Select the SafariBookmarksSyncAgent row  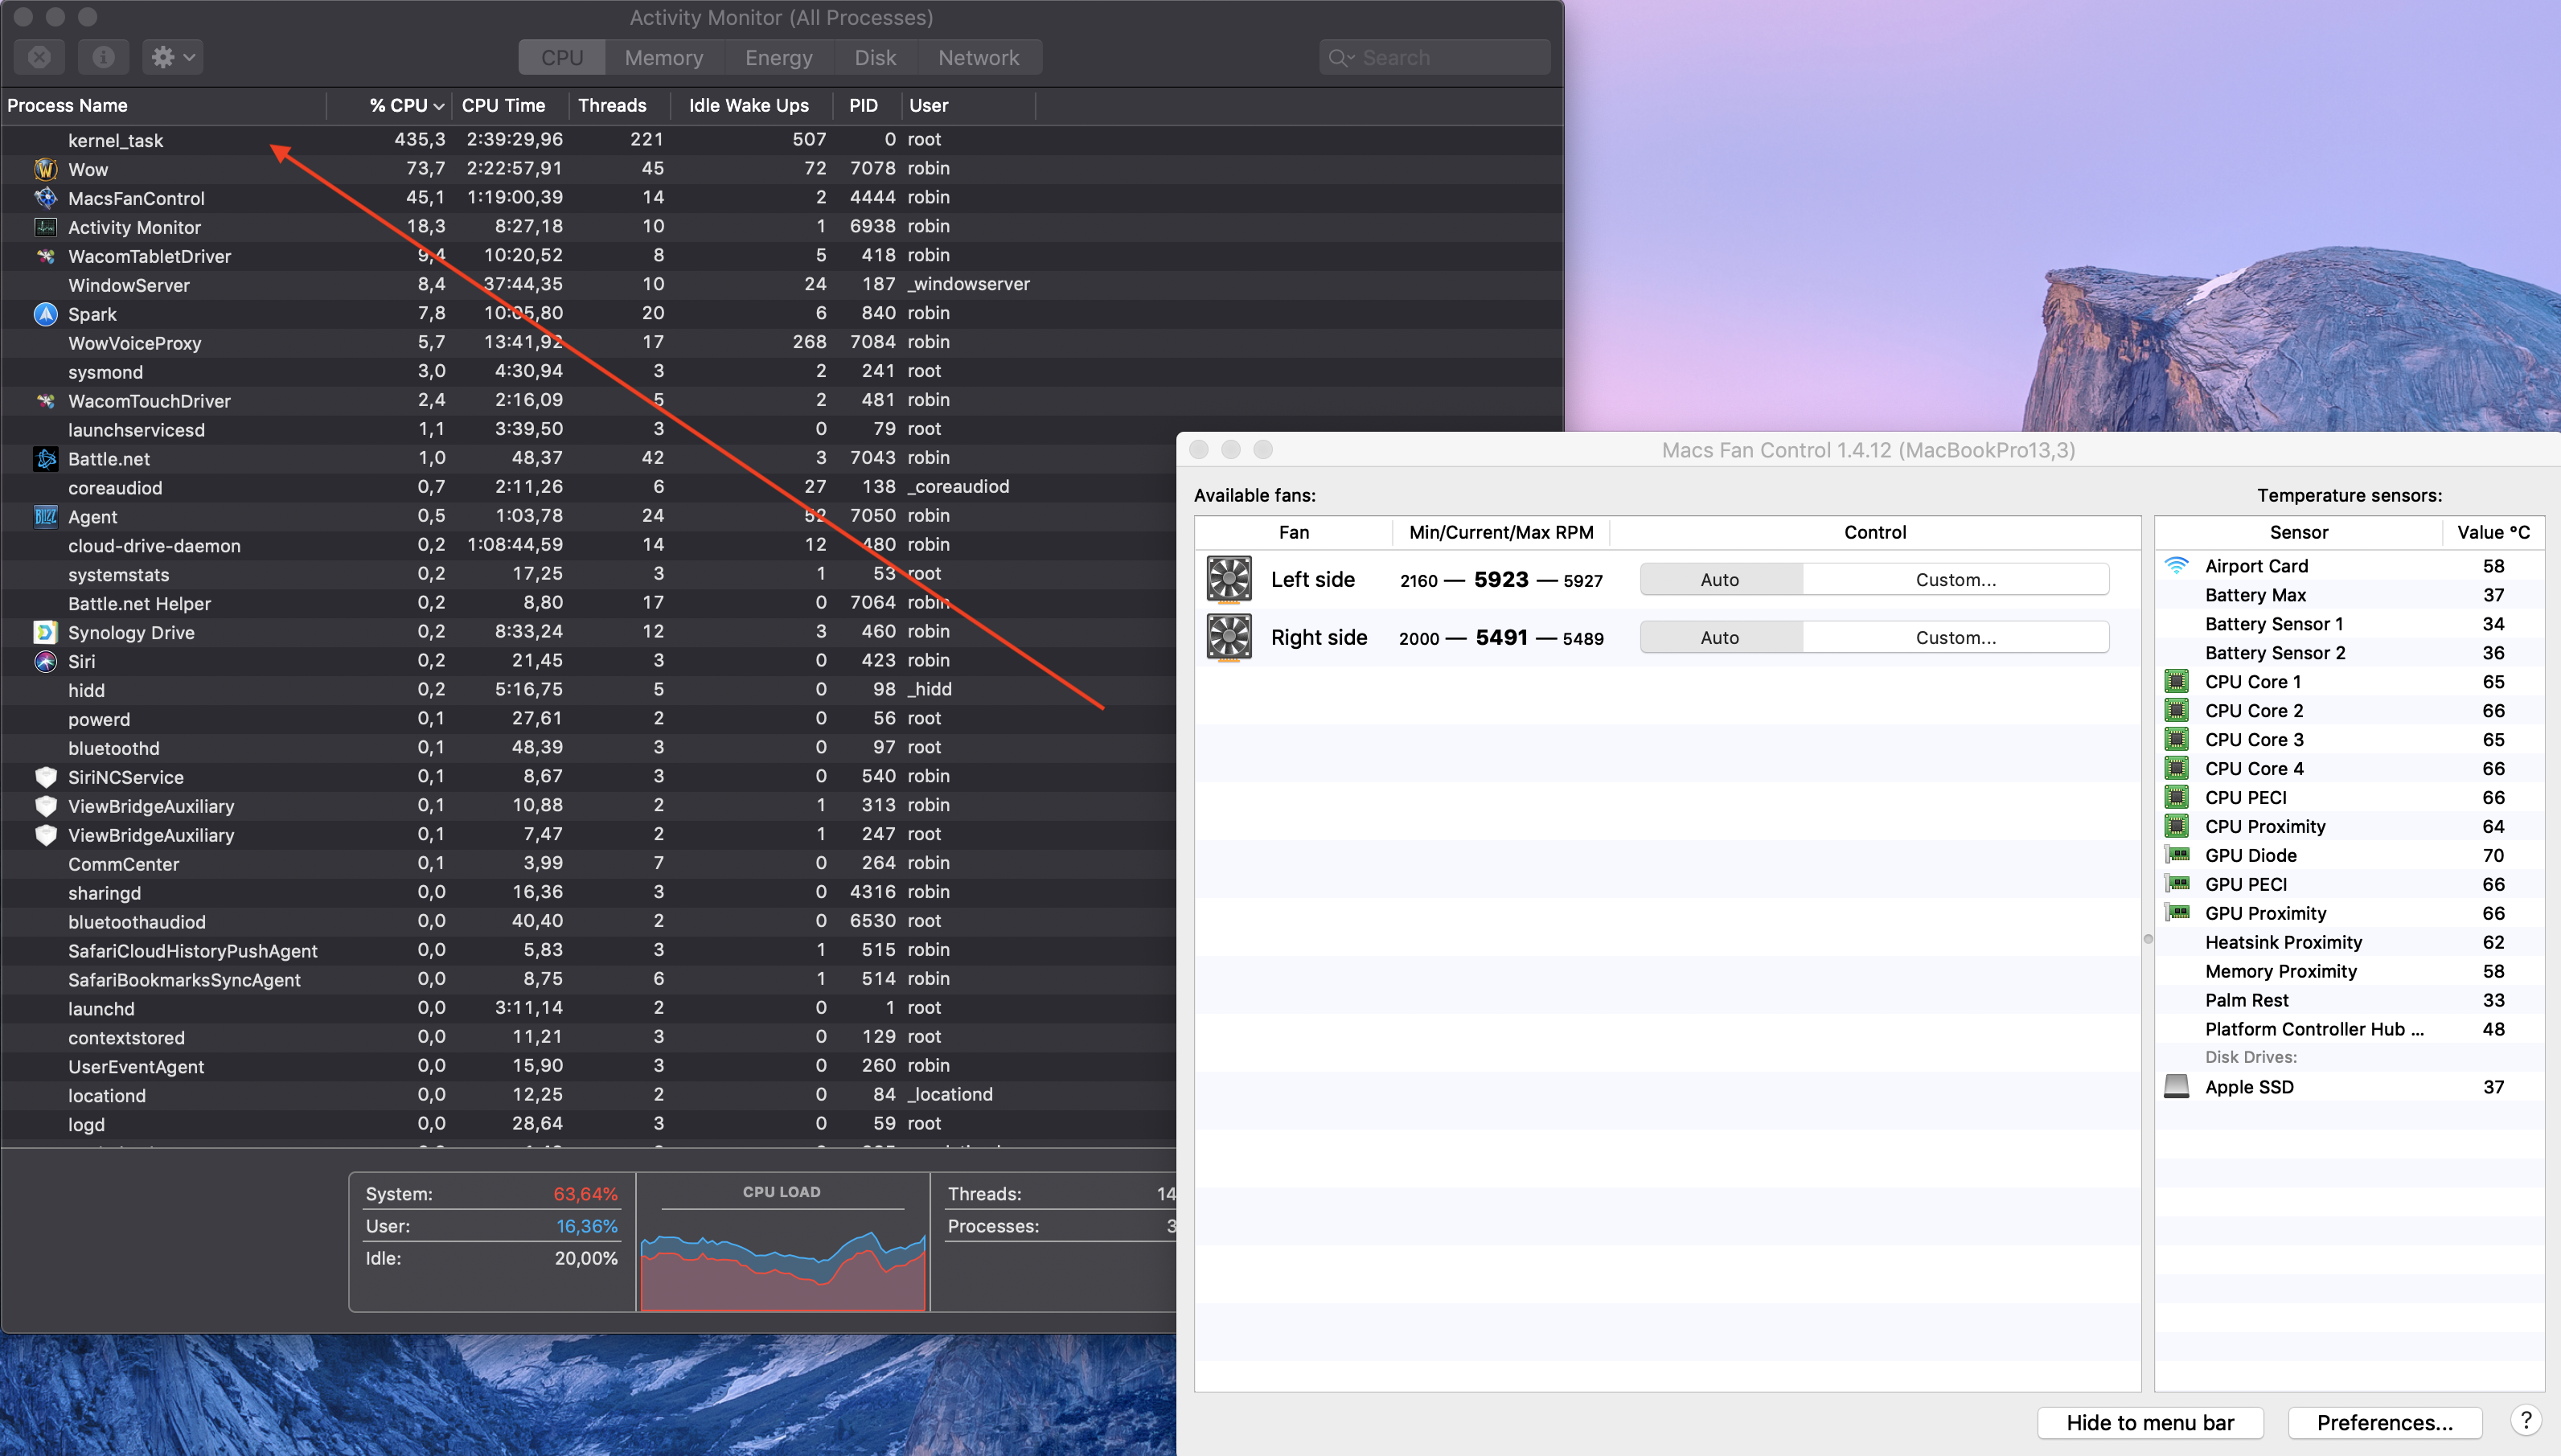coord(588,980)
